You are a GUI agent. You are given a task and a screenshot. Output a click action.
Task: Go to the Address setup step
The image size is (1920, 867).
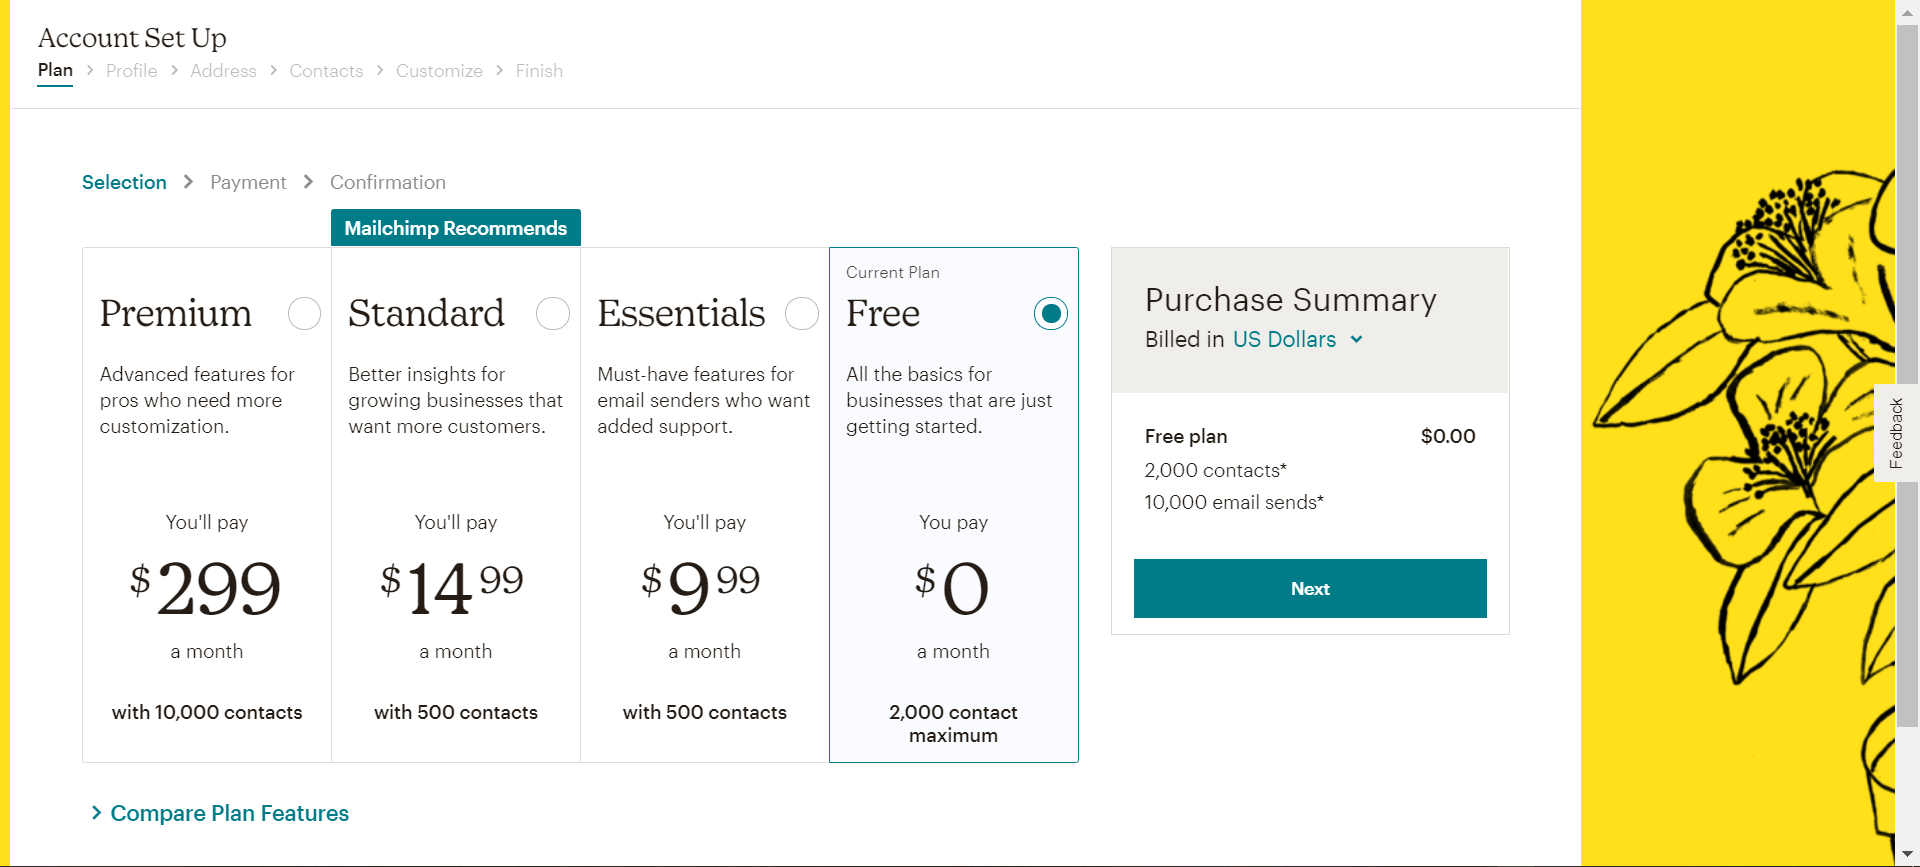[223, 71]
